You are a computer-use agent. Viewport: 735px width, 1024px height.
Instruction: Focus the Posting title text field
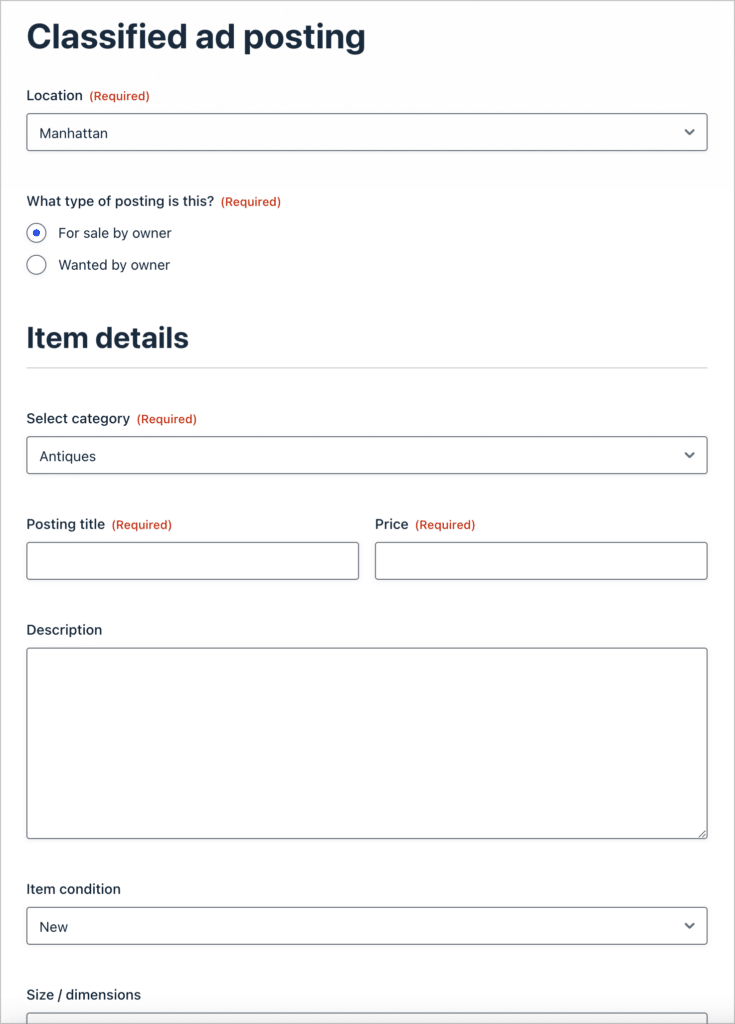tap(193, 560)
